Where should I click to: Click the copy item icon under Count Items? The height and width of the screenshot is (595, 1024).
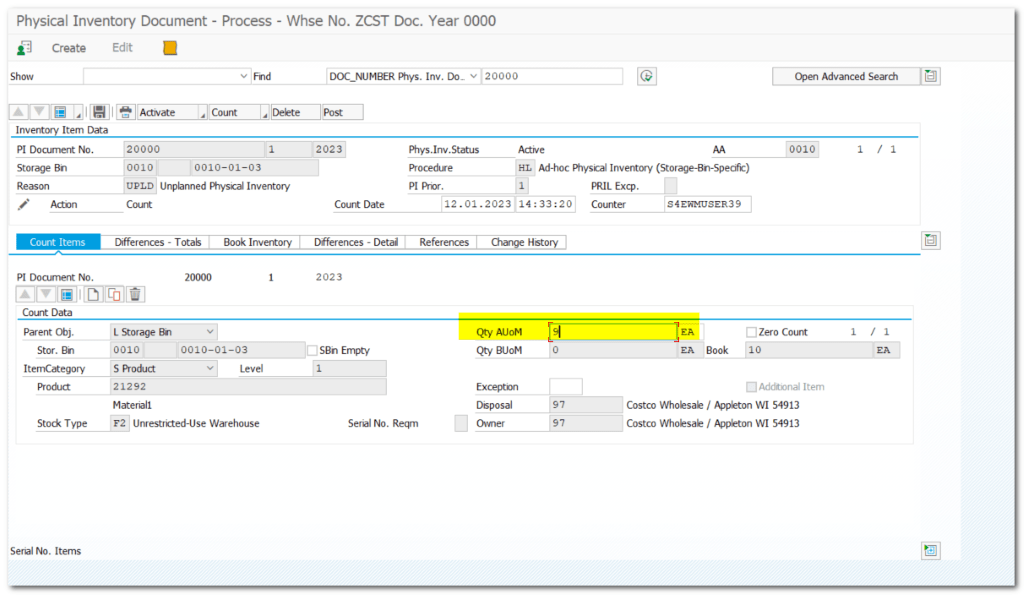coord(114,294)
